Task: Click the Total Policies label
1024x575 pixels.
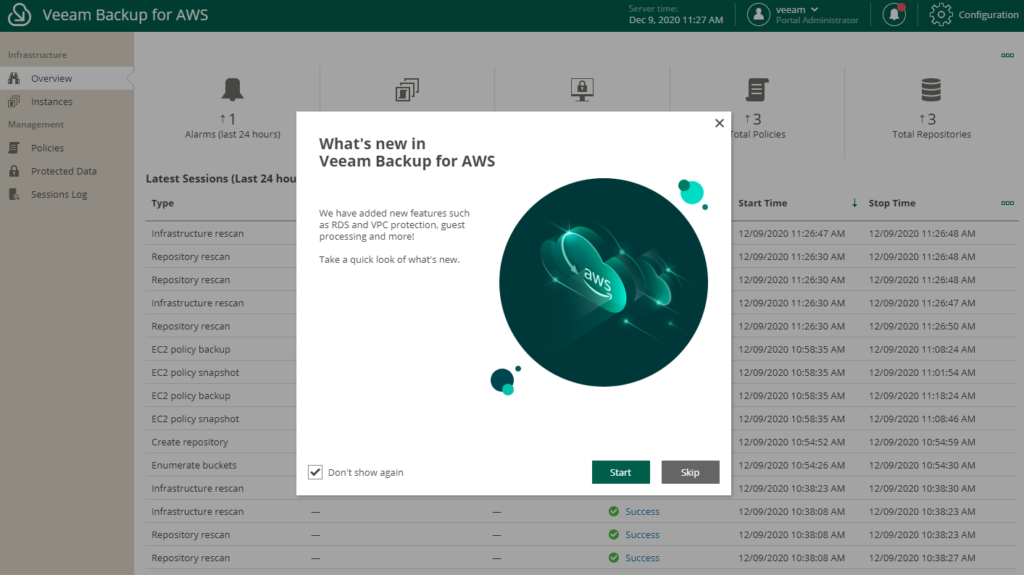Action: (x=759, y=135)
